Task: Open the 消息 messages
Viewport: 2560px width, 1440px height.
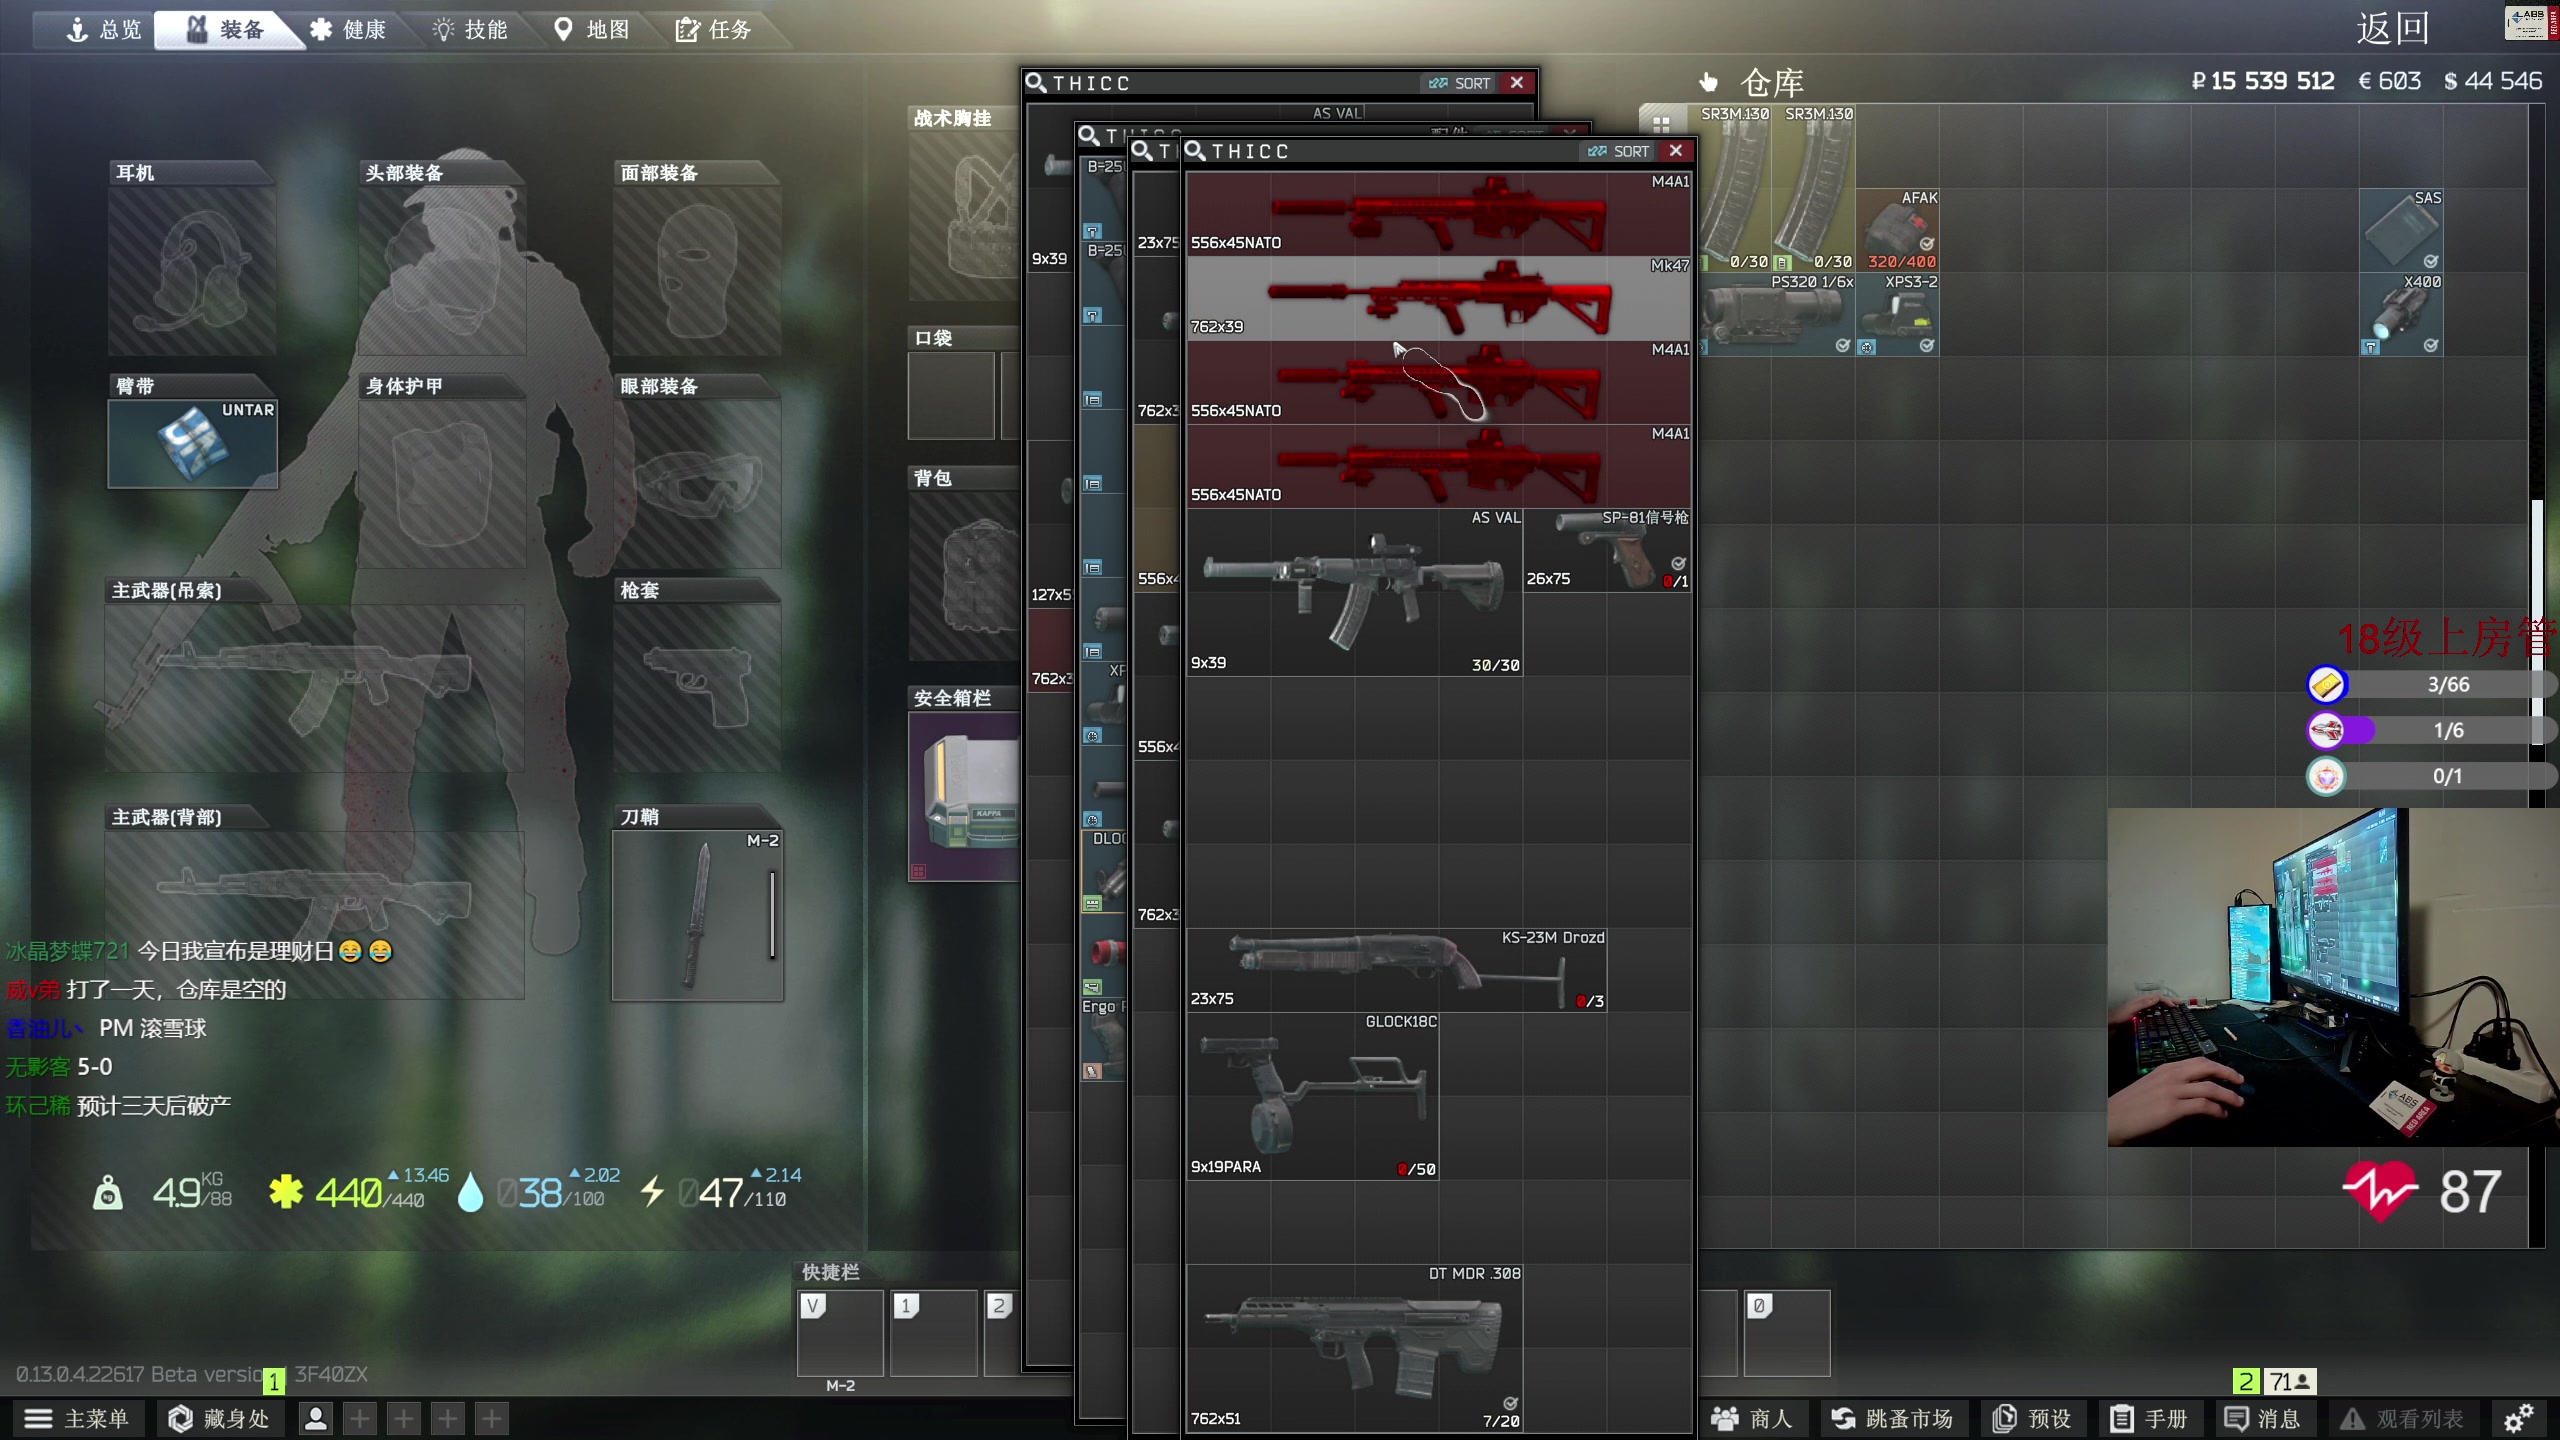Action: (2262, 1418)
